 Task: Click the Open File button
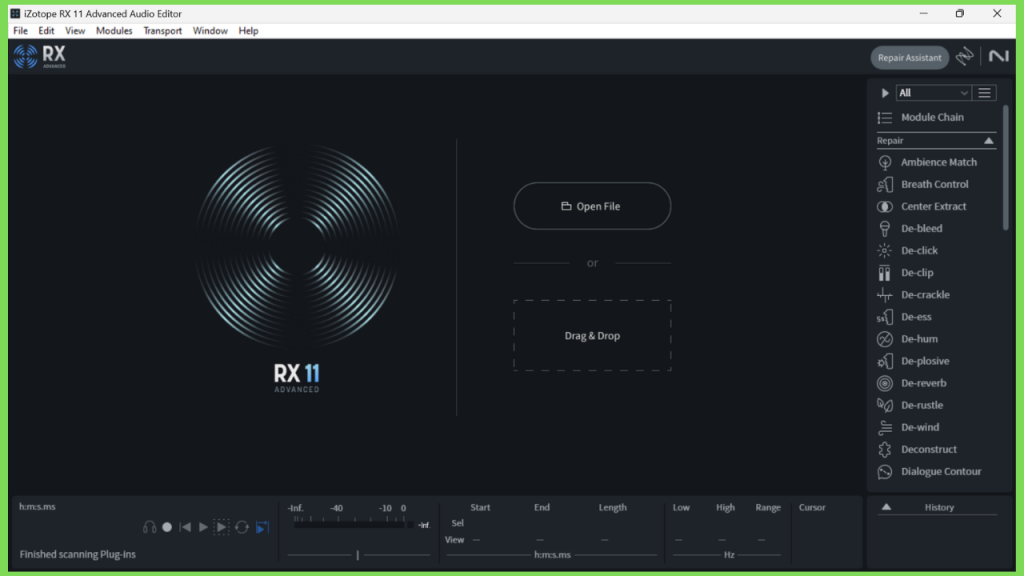point(592,206)
